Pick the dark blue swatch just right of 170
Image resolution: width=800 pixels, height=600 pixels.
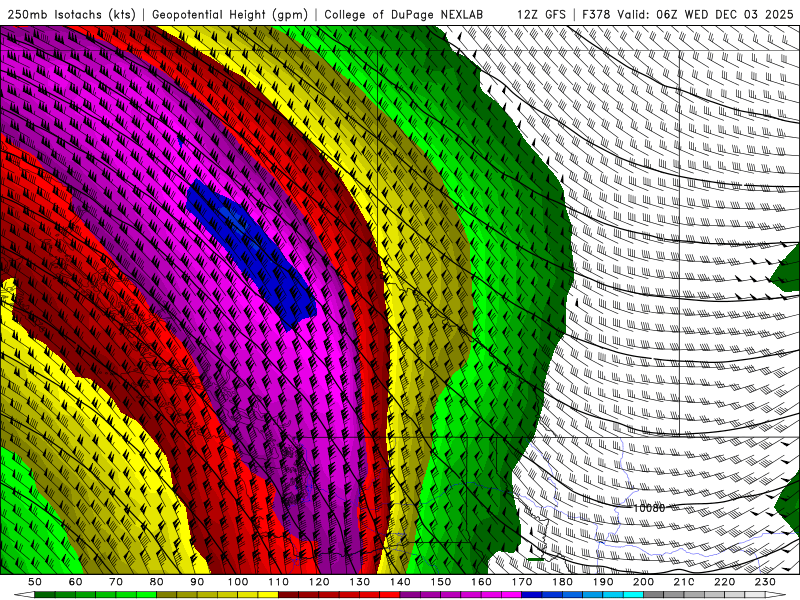(x=531, y=595)
